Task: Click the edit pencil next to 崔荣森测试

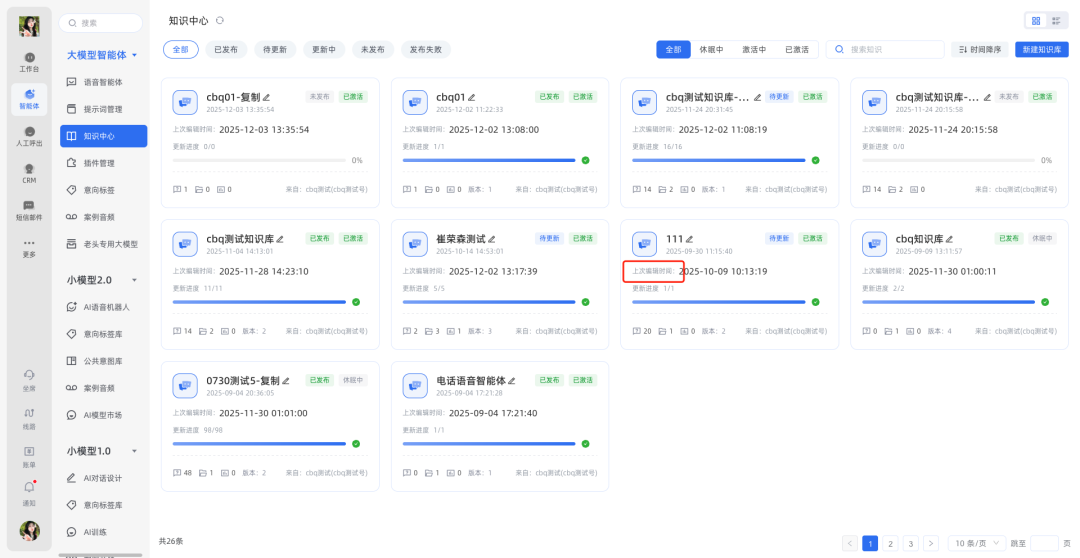Action: point(492,239)
